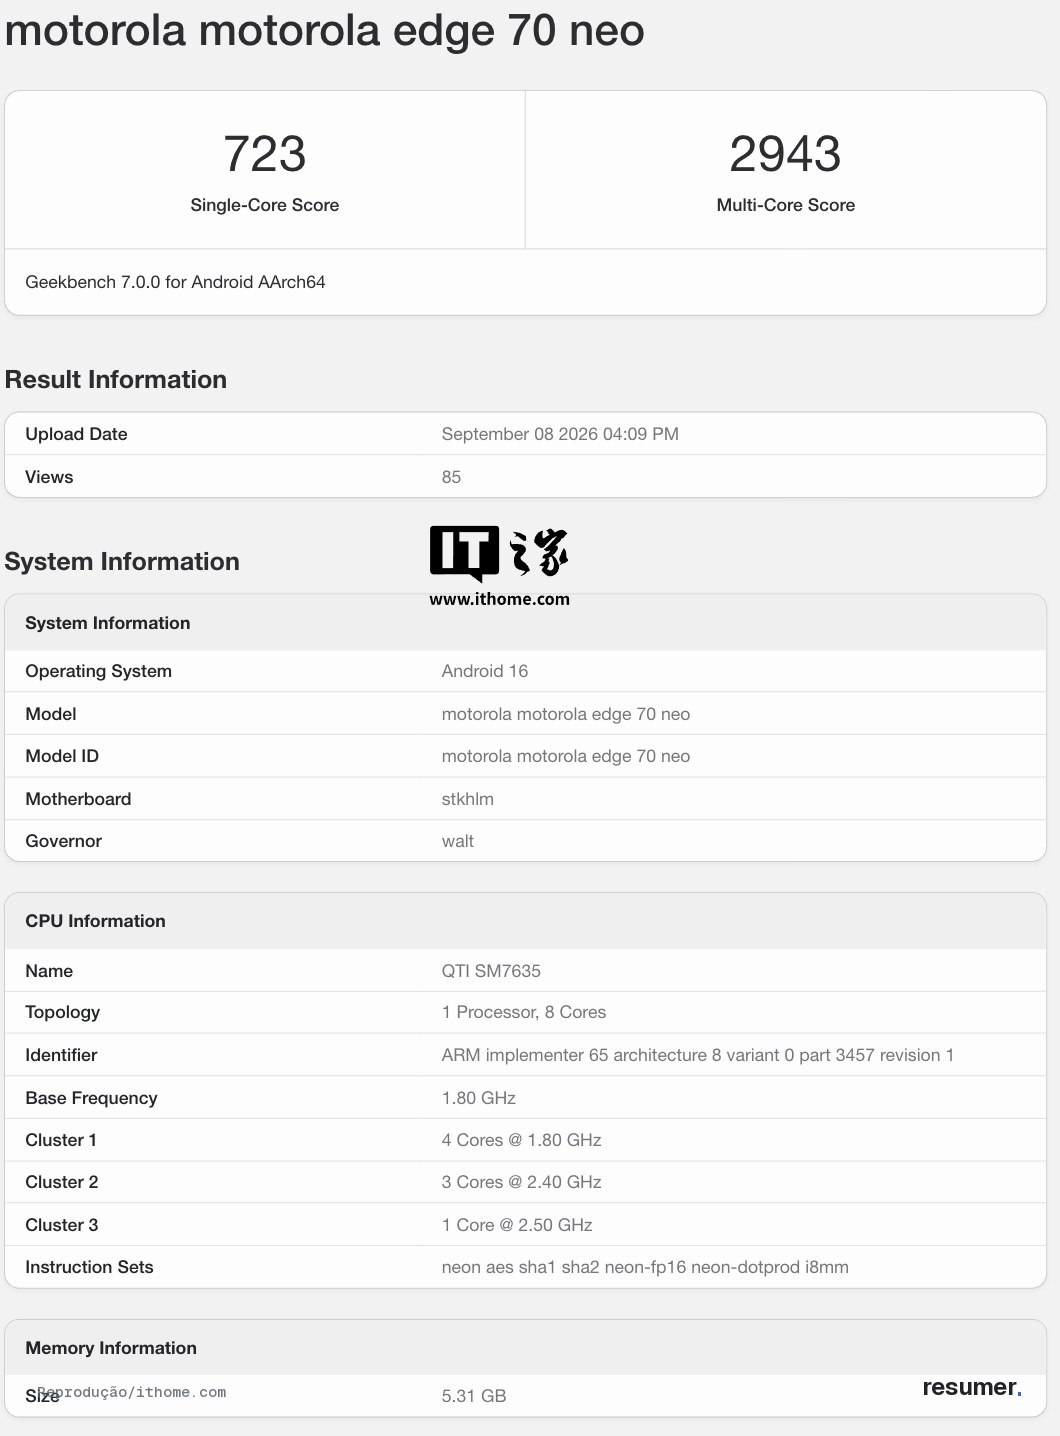Click 'Geekbench 7.0.0 for Android AArch64' text
1060x1436 pixels.
pyautogui.click(x=175, y=282)
